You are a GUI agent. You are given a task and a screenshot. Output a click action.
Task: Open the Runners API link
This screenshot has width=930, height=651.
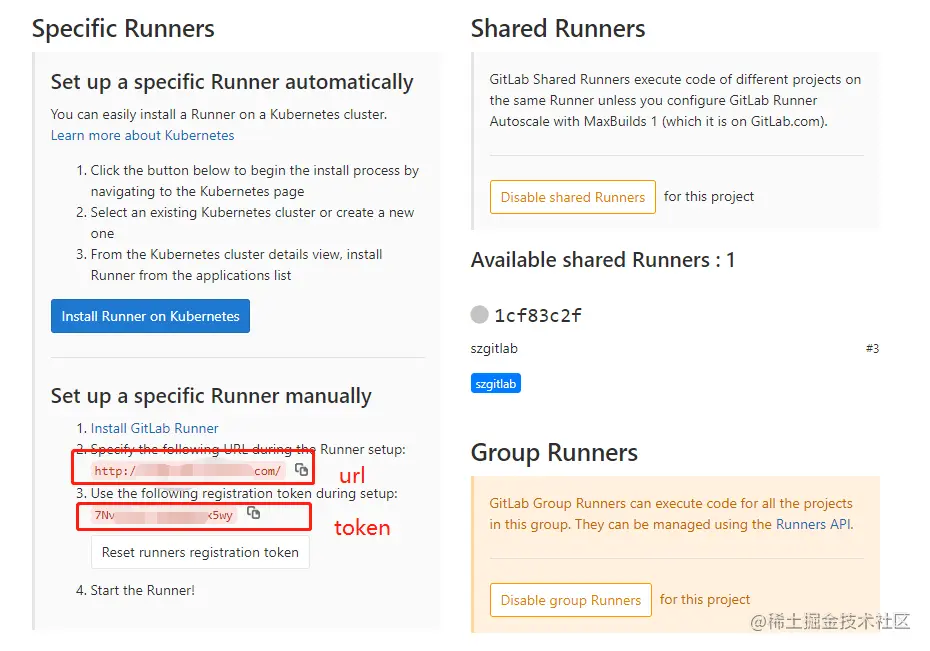coord(813,524)
